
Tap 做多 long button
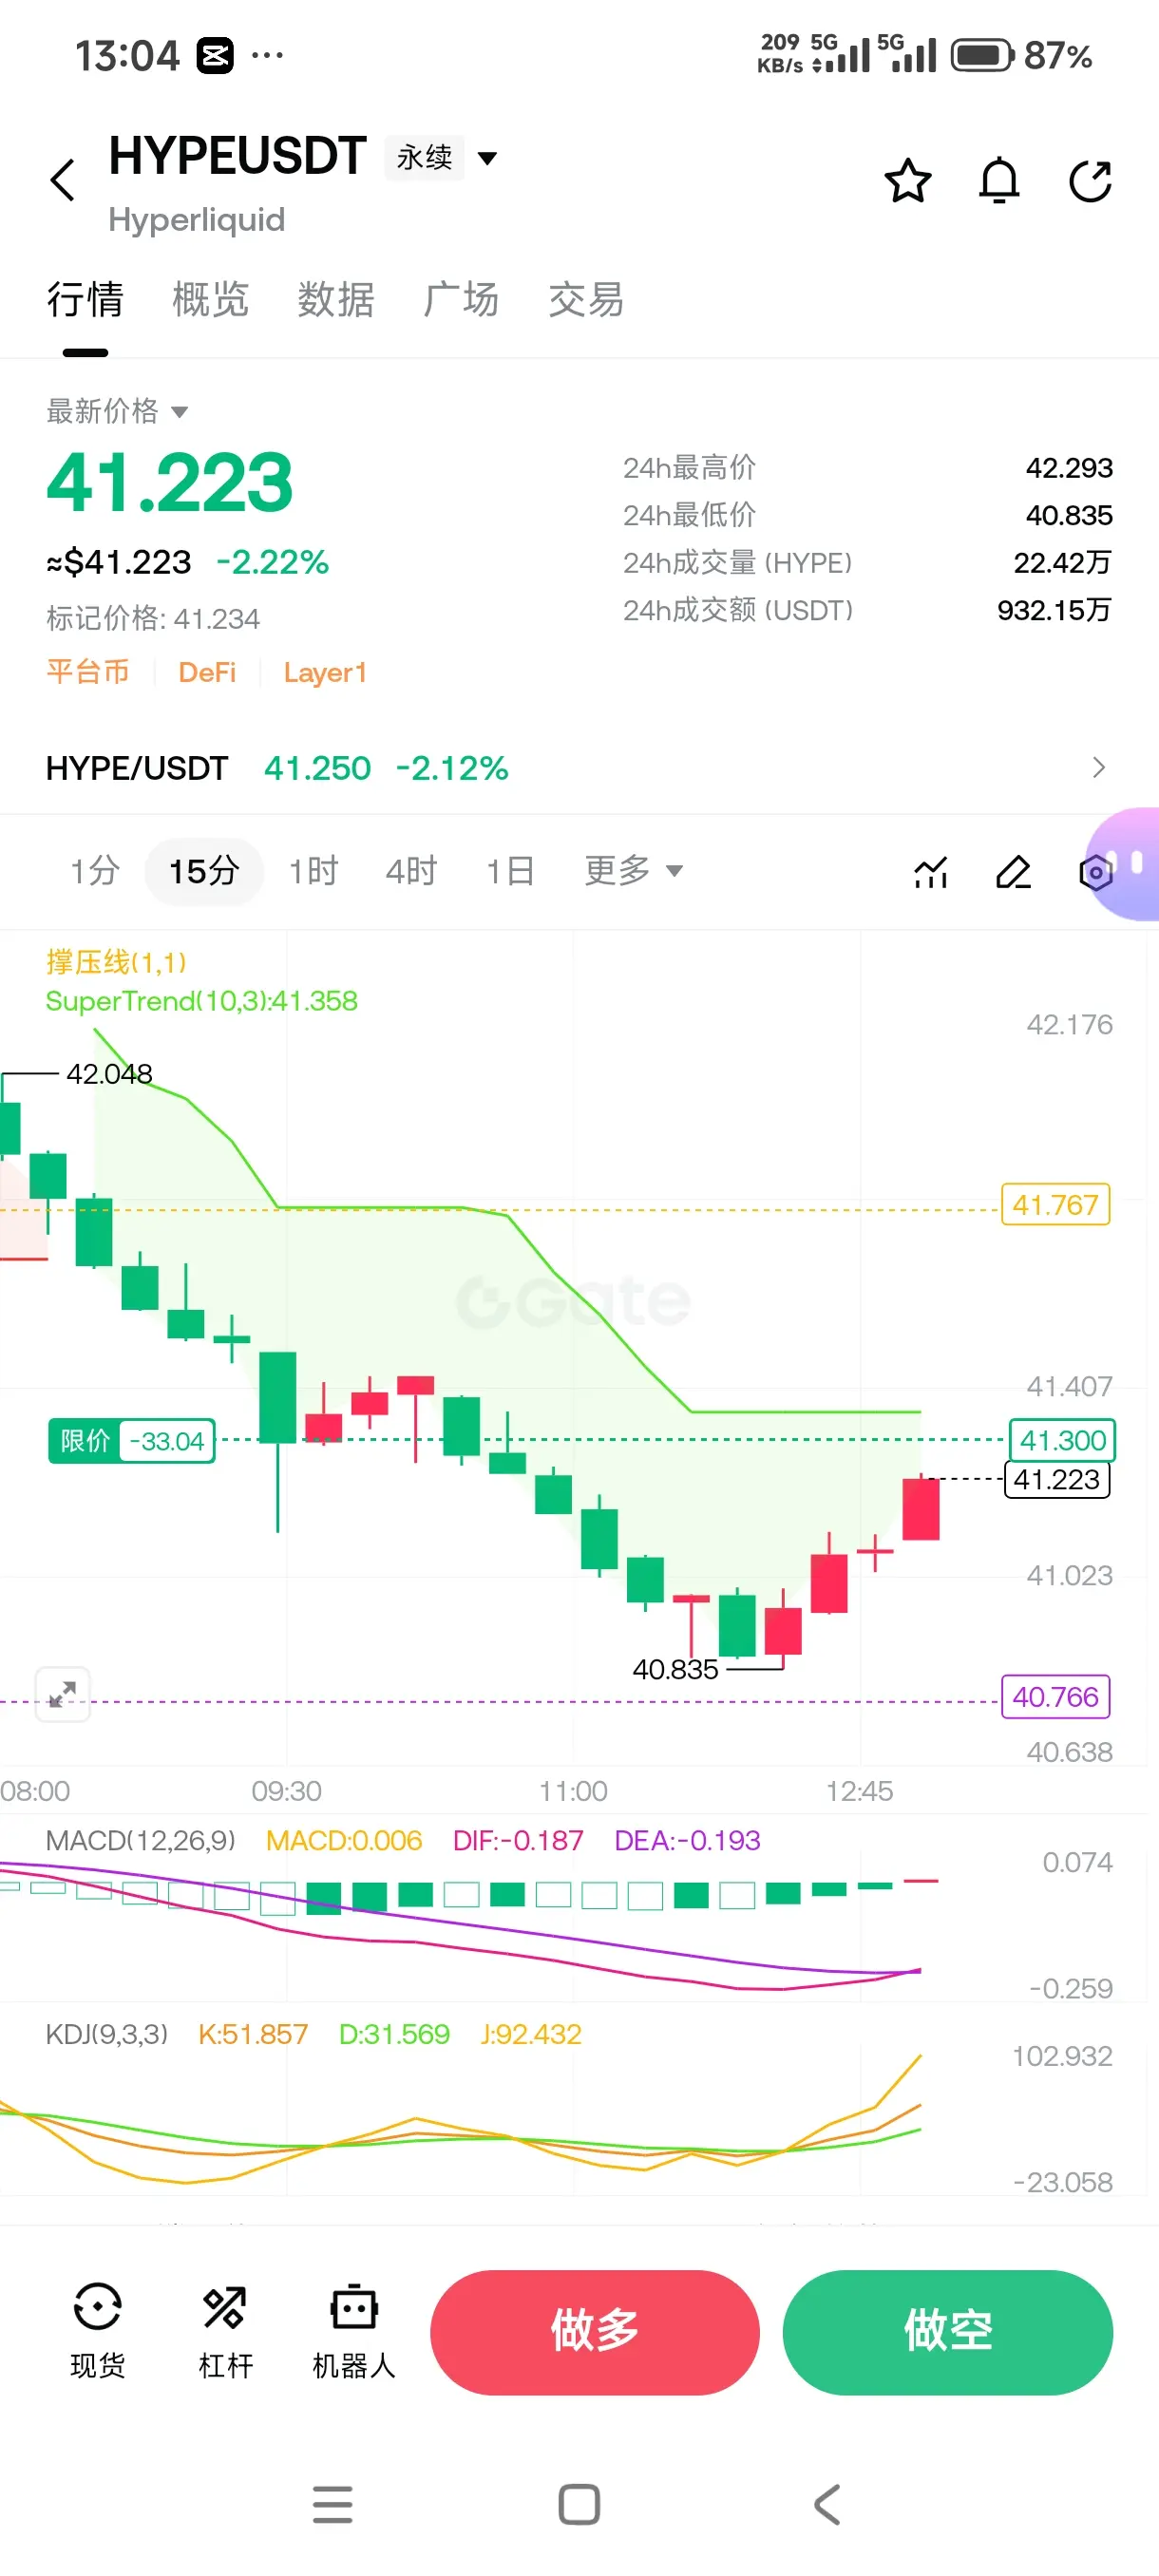[x=595, y=2332]
